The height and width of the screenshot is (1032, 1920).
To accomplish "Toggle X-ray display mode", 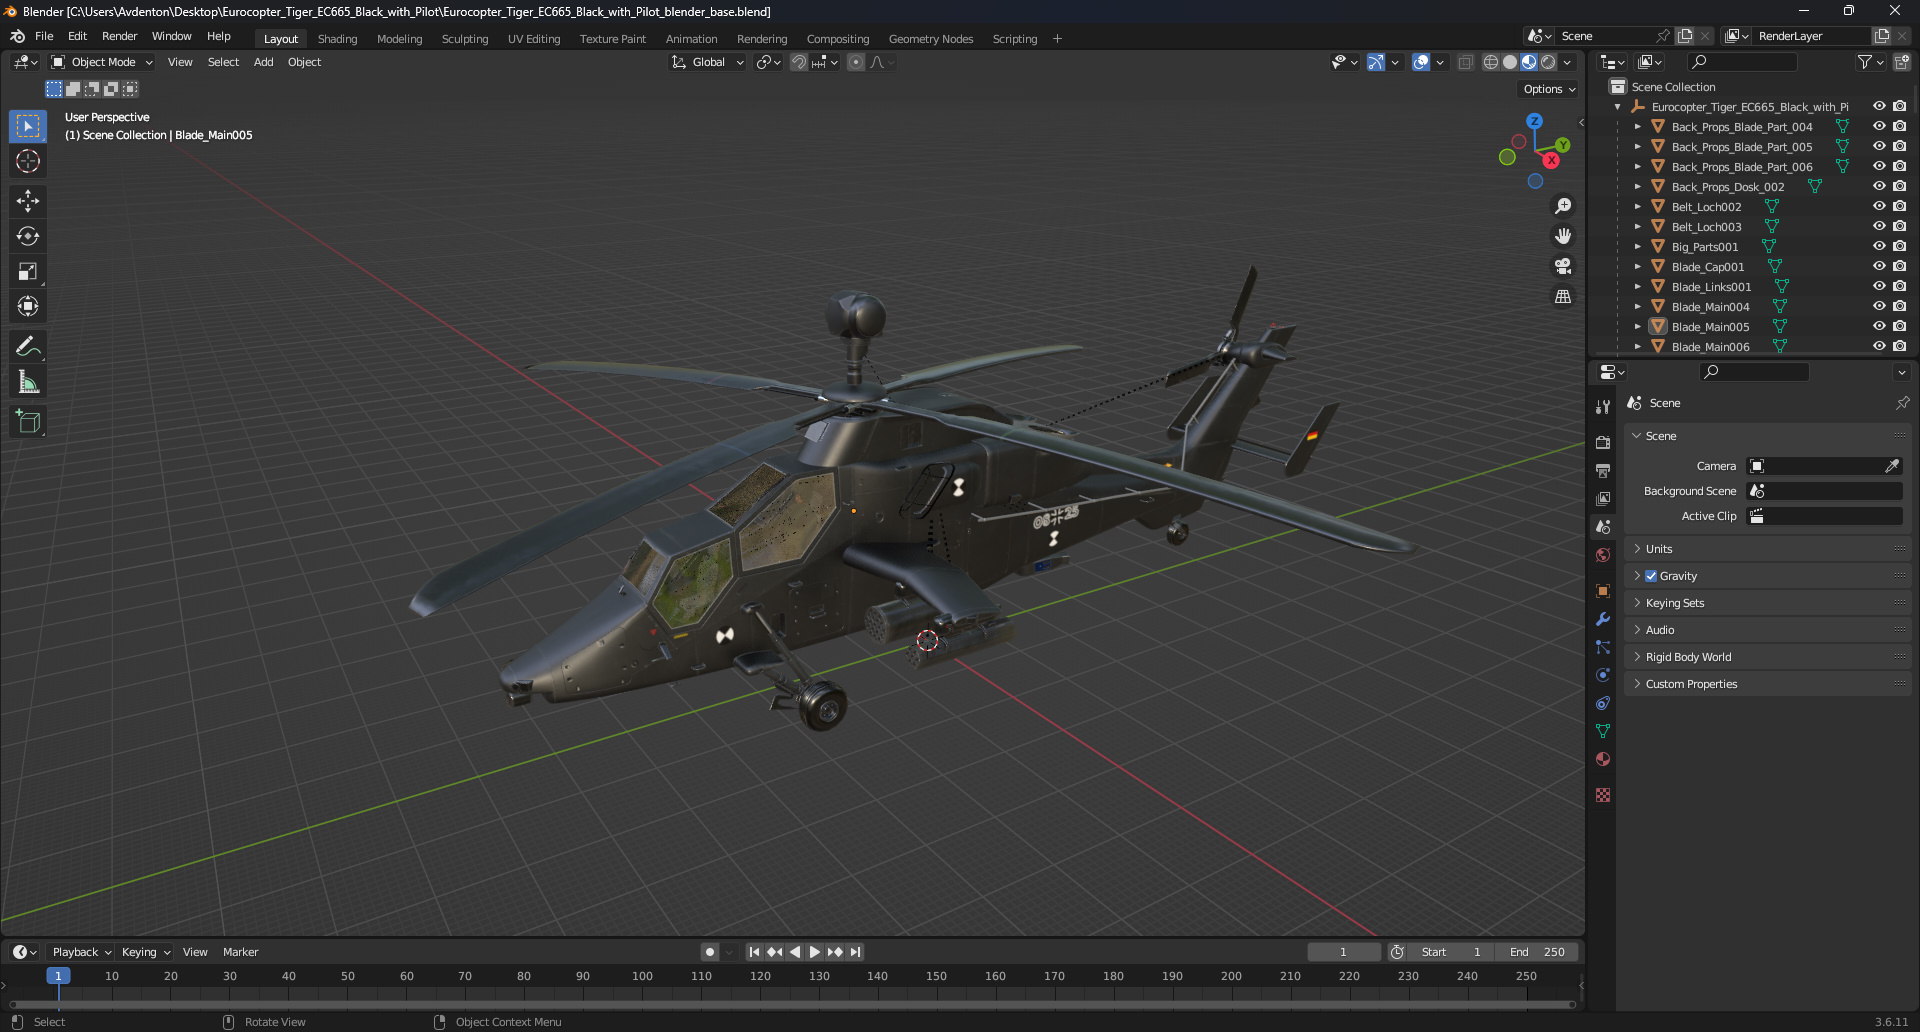I will pos(1465,62).
